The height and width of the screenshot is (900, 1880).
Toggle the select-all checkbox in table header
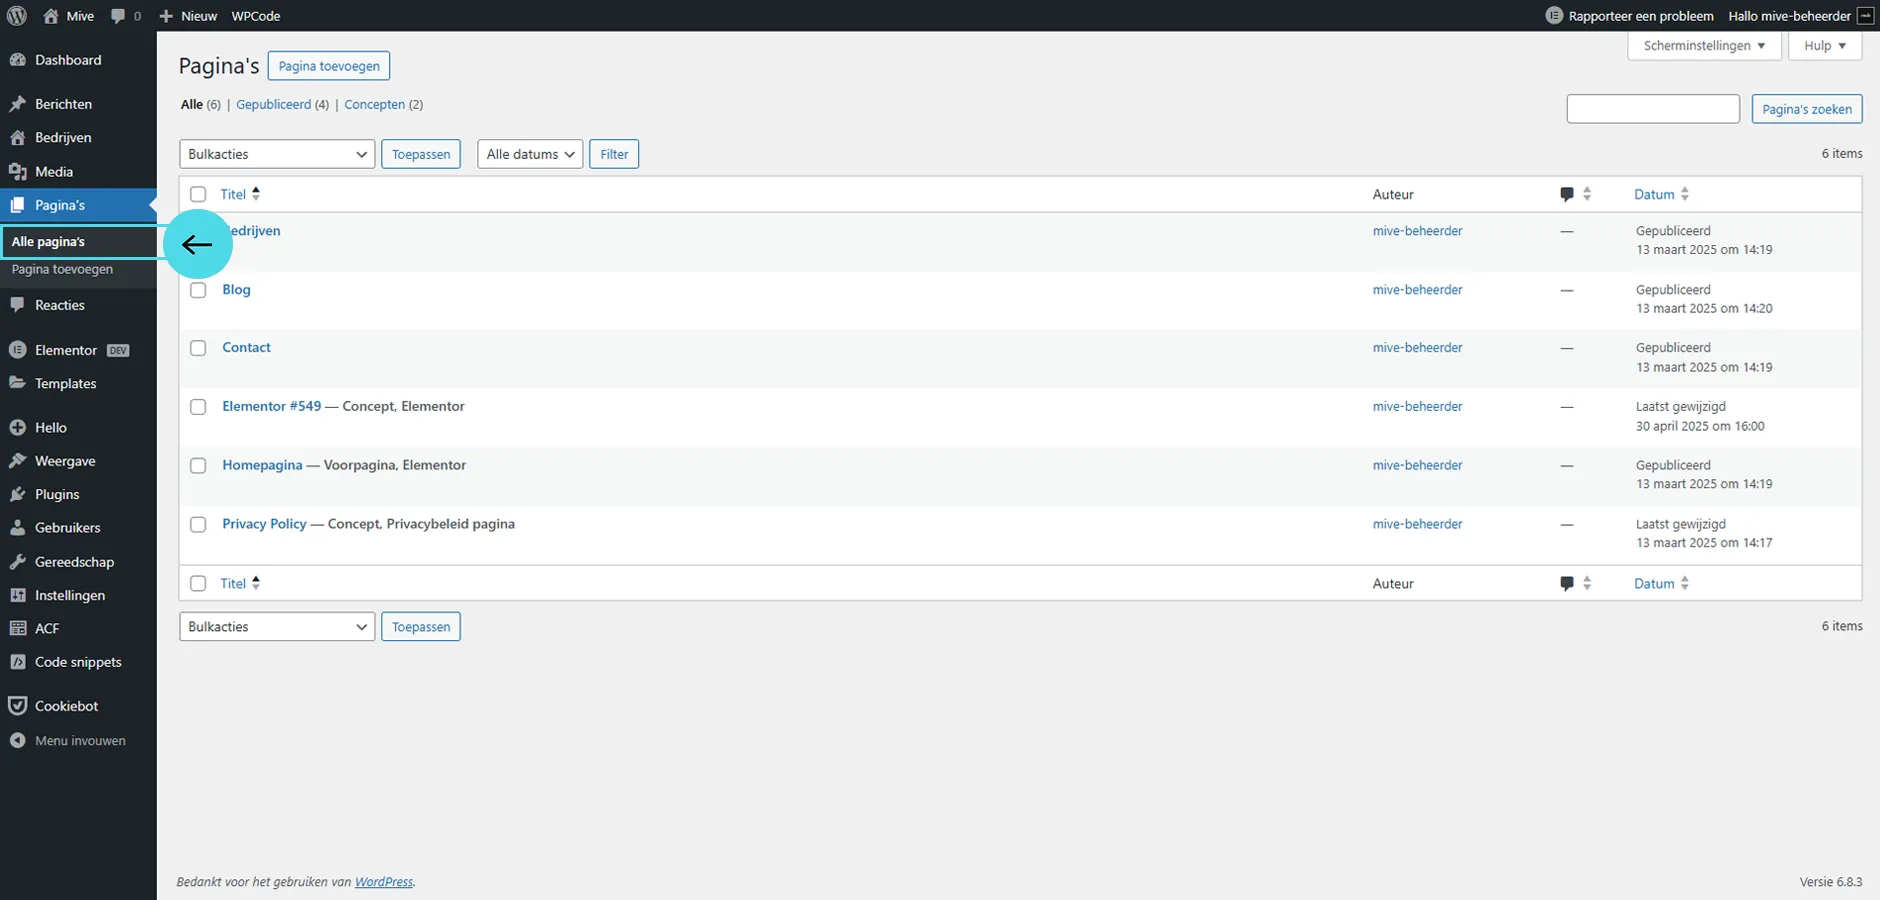[x=198, y=194]
